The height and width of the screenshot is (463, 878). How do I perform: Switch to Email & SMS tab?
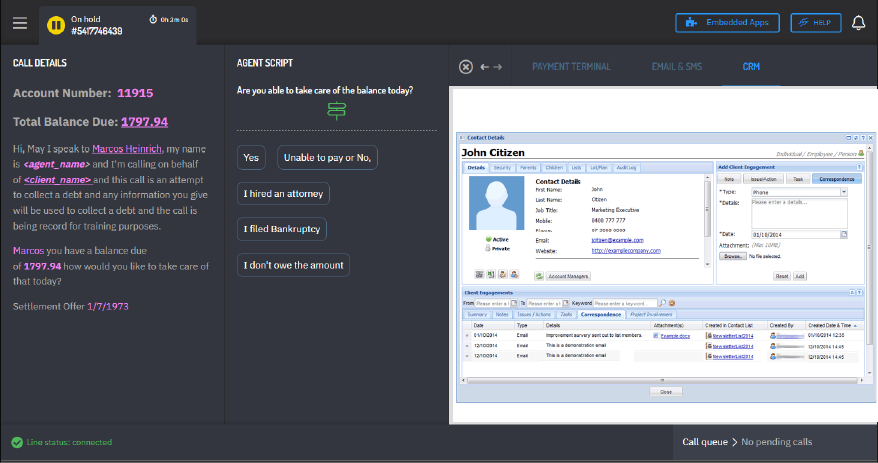click(676, 67)
